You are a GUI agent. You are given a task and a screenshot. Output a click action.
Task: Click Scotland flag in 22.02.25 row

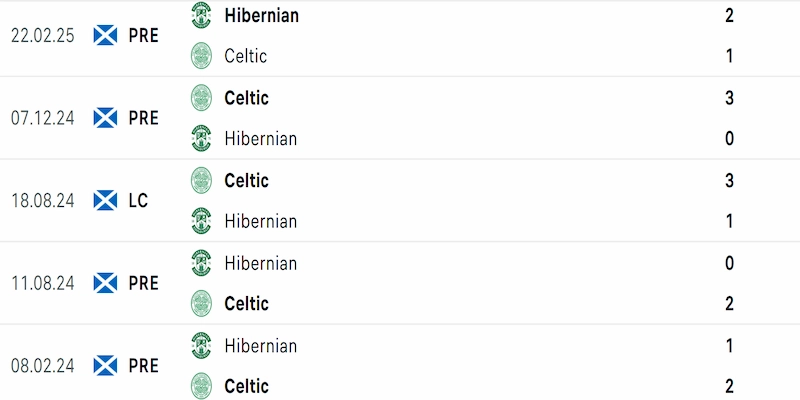pos(106,35)
